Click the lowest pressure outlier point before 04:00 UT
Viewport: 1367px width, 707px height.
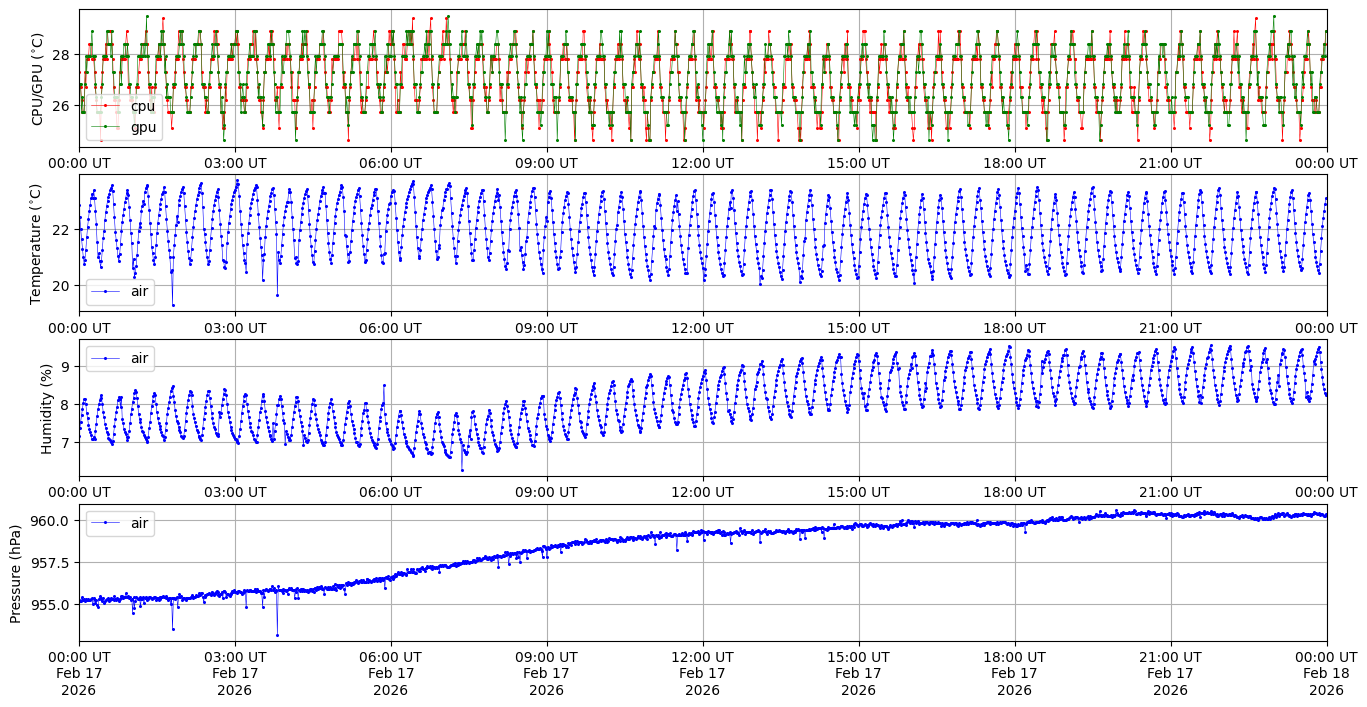pyautogui.click(x=277, y=635)
